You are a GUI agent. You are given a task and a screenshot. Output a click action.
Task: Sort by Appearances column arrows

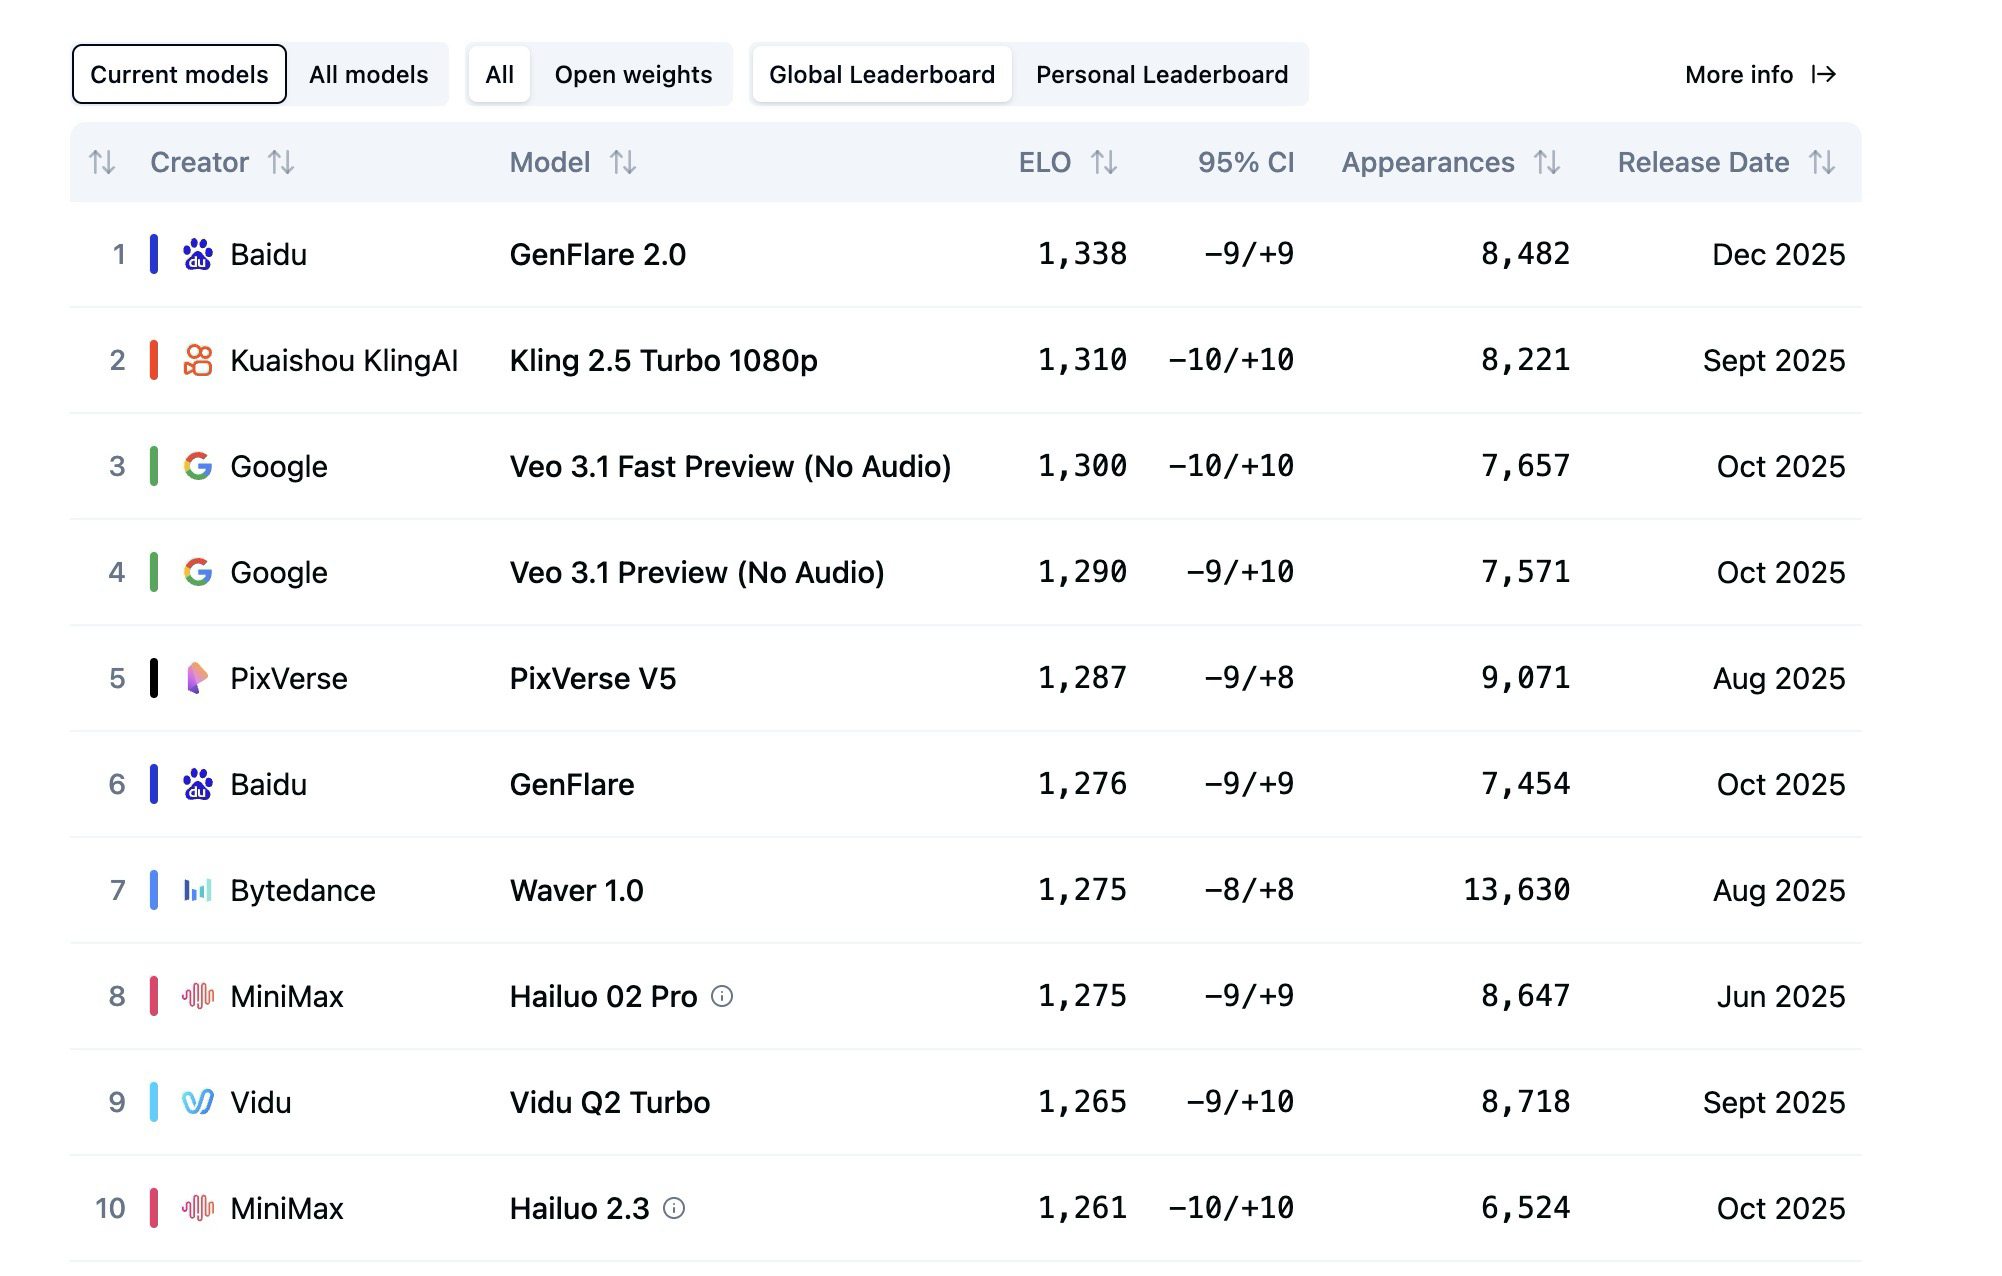(1547, 162)
